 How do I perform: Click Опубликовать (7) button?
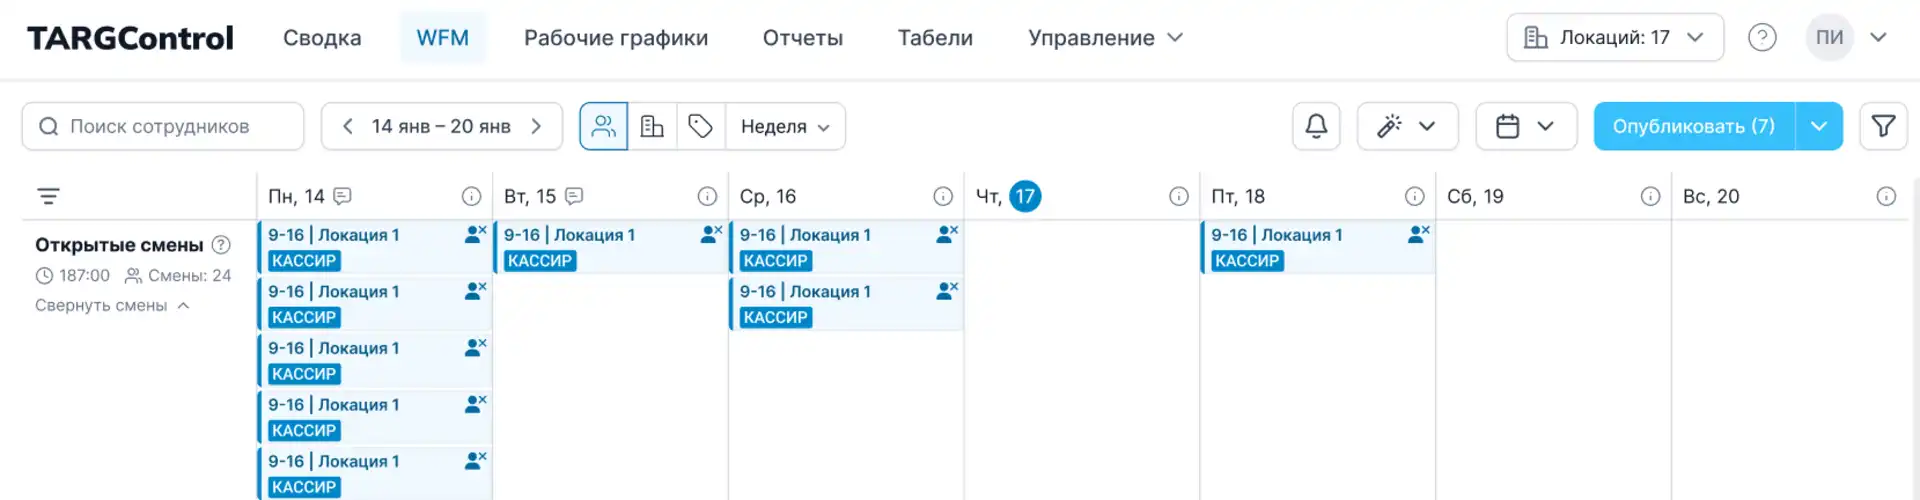tap(1694, 126)
